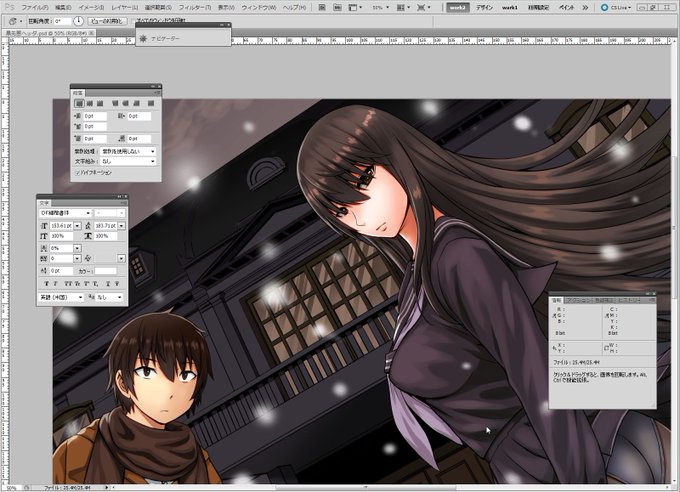Open the 文字組み dropdown in Paragraph panel
680x492 pixels.
[128, 161]
